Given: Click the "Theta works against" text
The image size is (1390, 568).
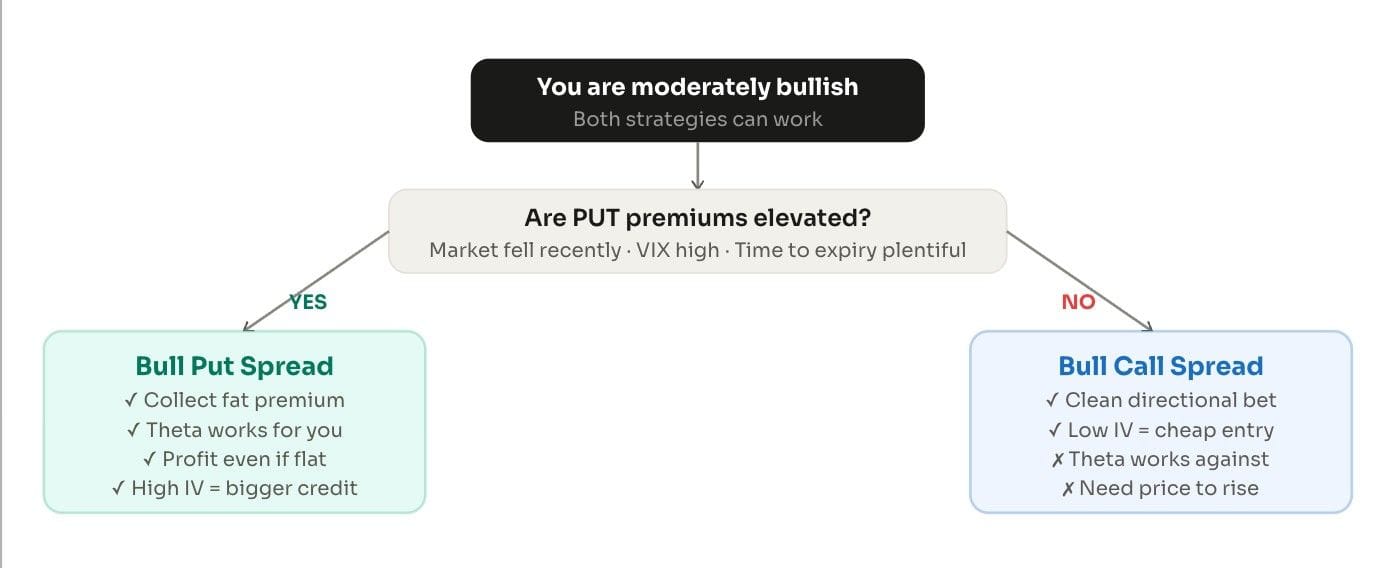Looking at the screenshot, I should [x=1168, y=459].
